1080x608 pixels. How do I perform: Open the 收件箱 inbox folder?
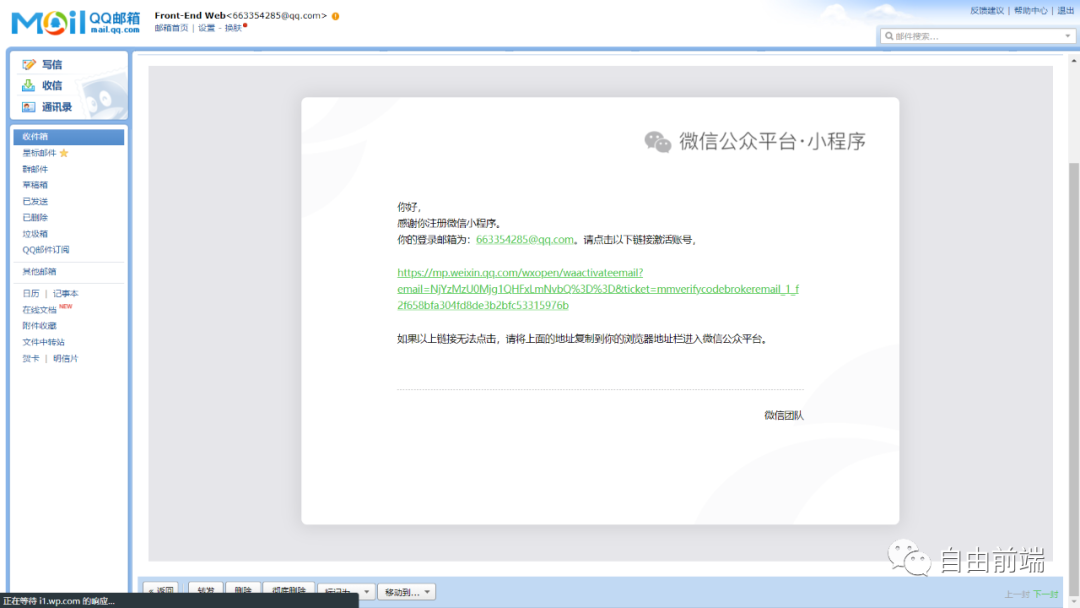pos(69,136)
